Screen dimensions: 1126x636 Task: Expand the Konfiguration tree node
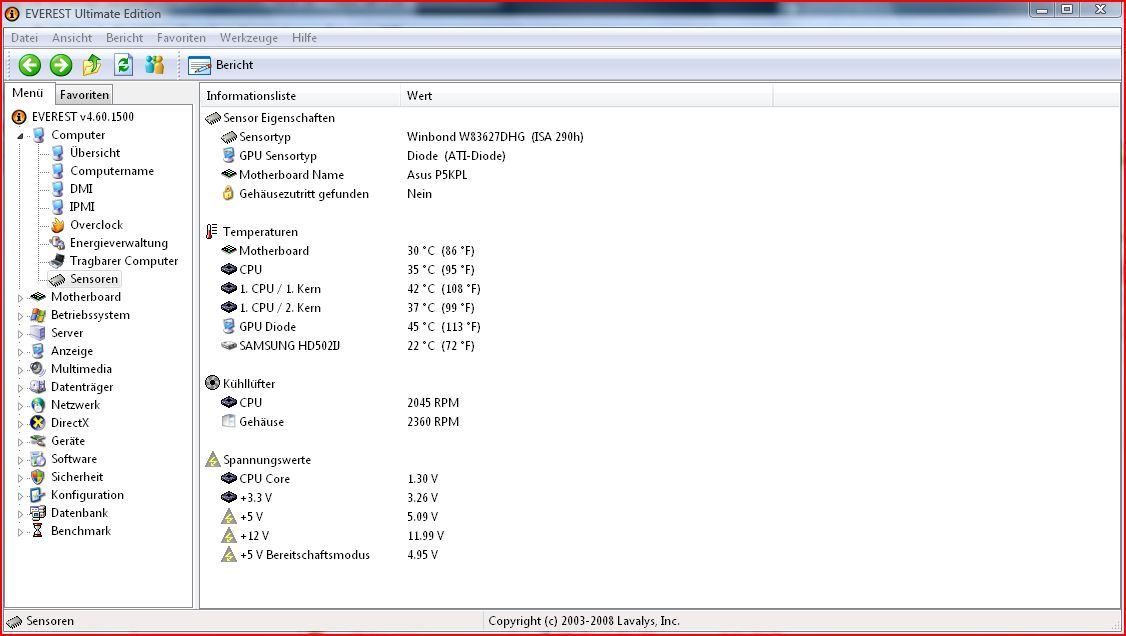(20, 496)
